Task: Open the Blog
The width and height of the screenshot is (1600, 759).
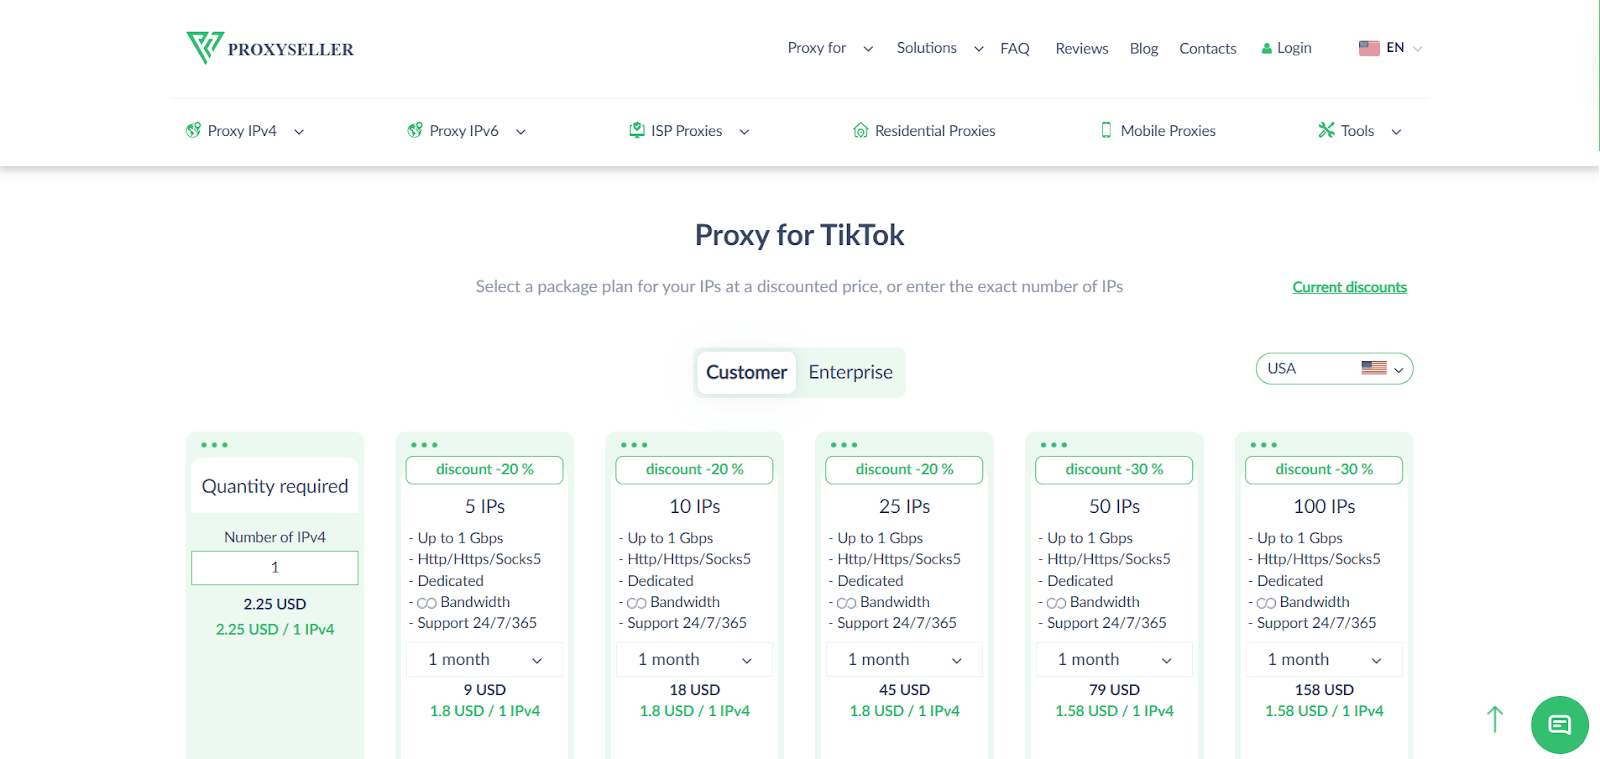Action: (1144, 48)
